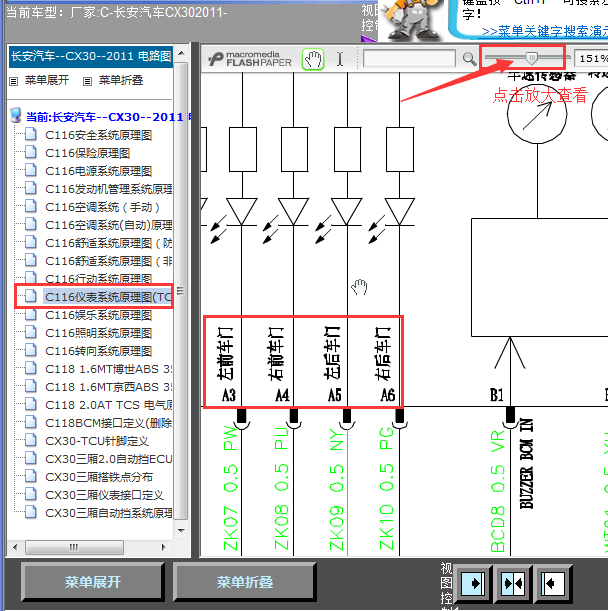
Task: Open C116转向系统原理图
Action: 98,351
